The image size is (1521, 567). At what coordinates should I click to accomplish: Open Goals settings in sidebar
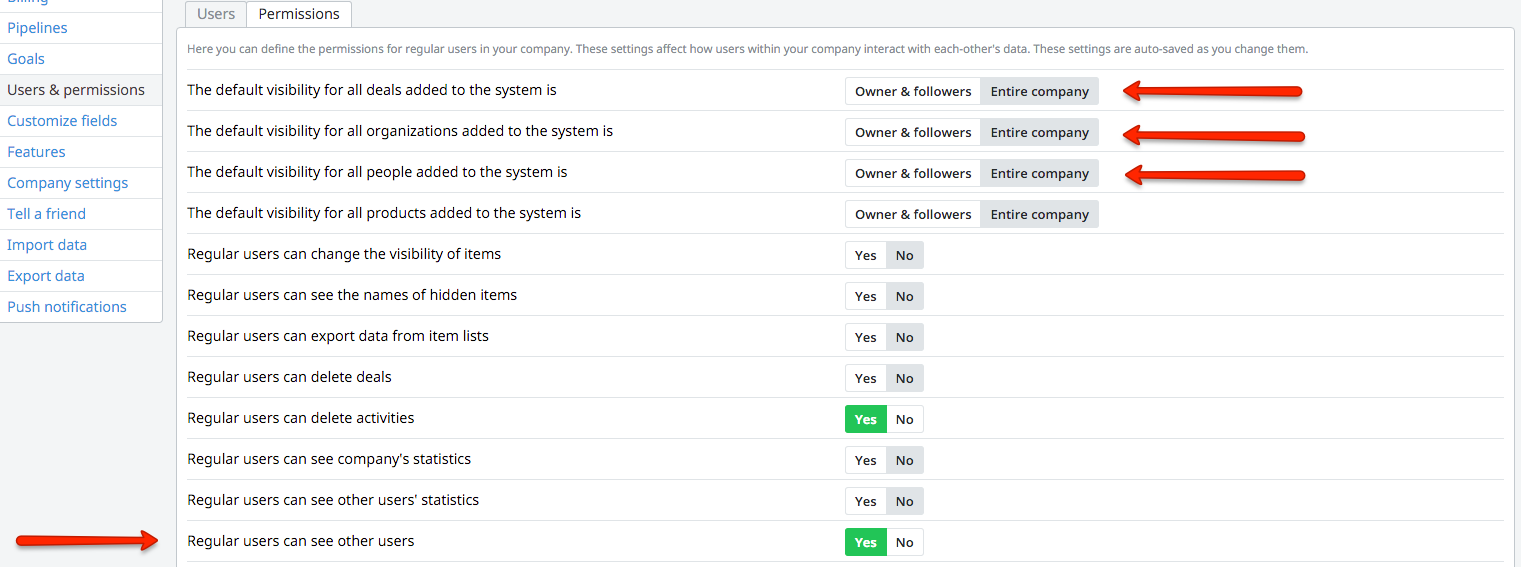click(81, 59)
